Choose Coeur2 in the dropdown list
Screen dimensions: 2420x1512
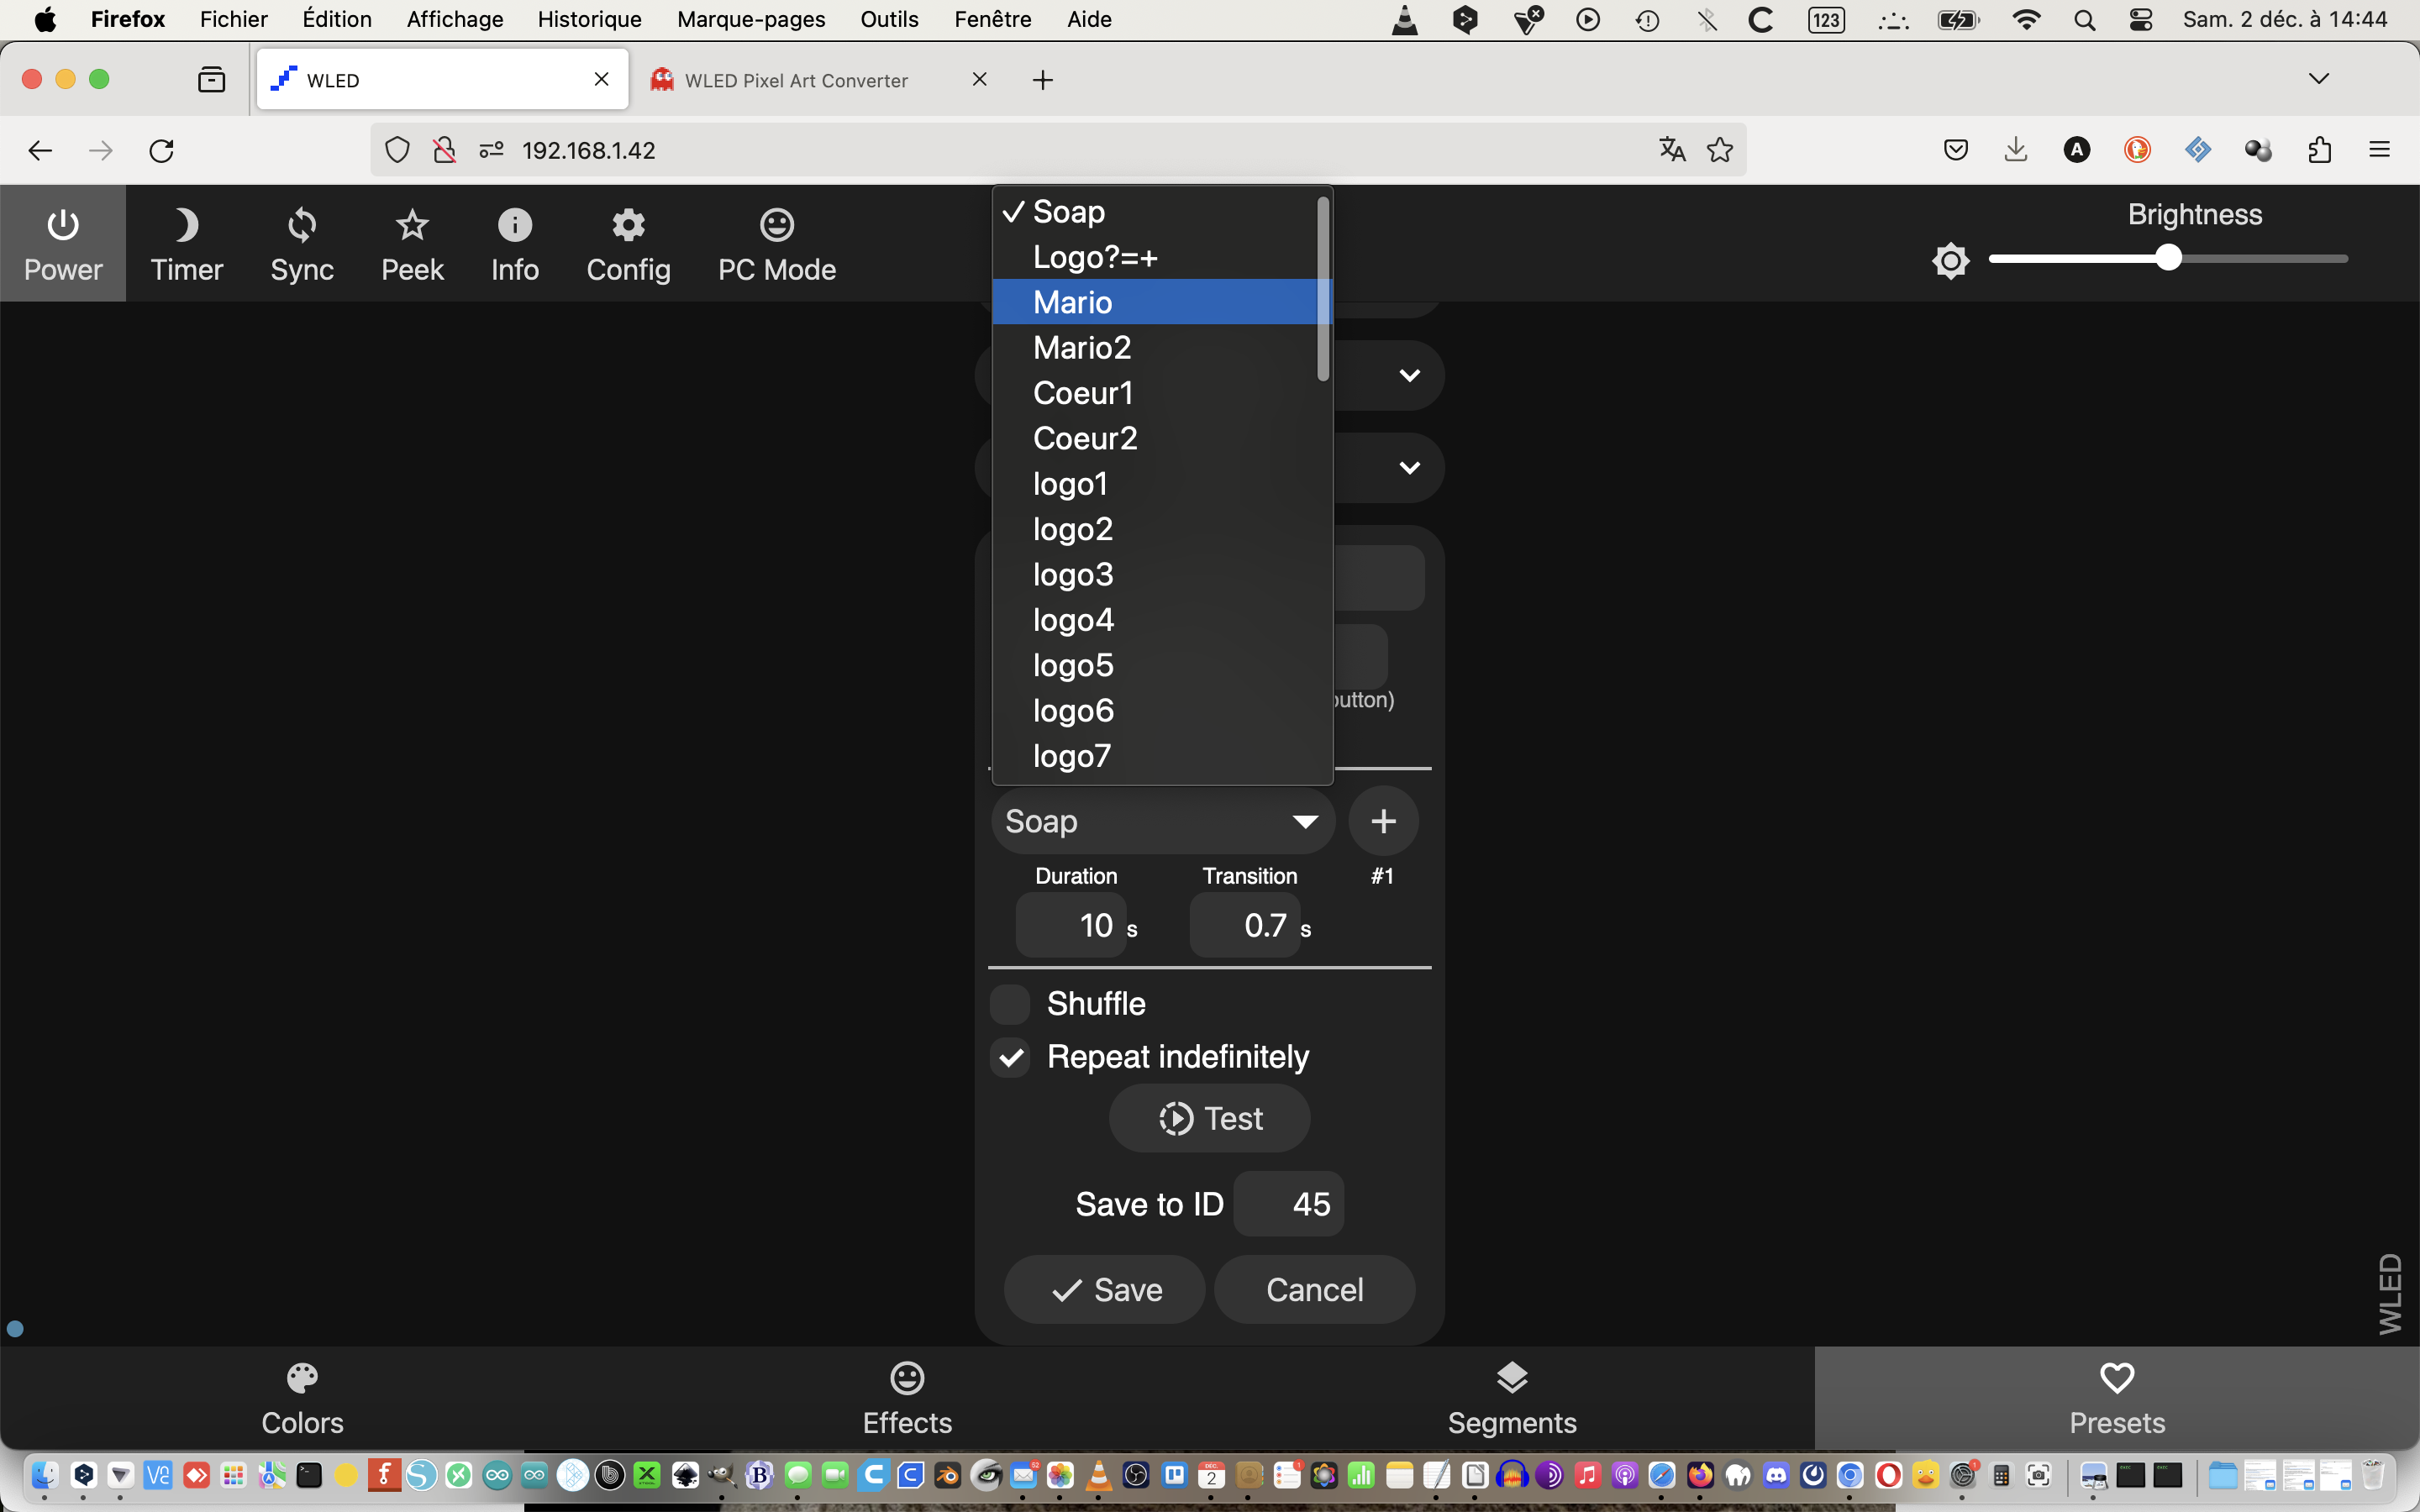pos(1157,438)
